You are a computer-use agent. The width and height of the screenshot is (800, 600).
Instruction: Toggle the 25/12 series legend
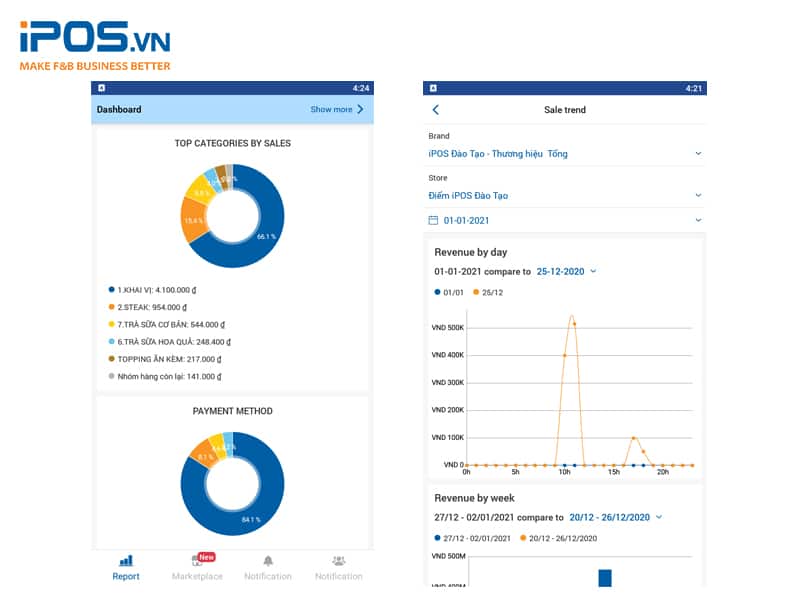click(491, 292)
